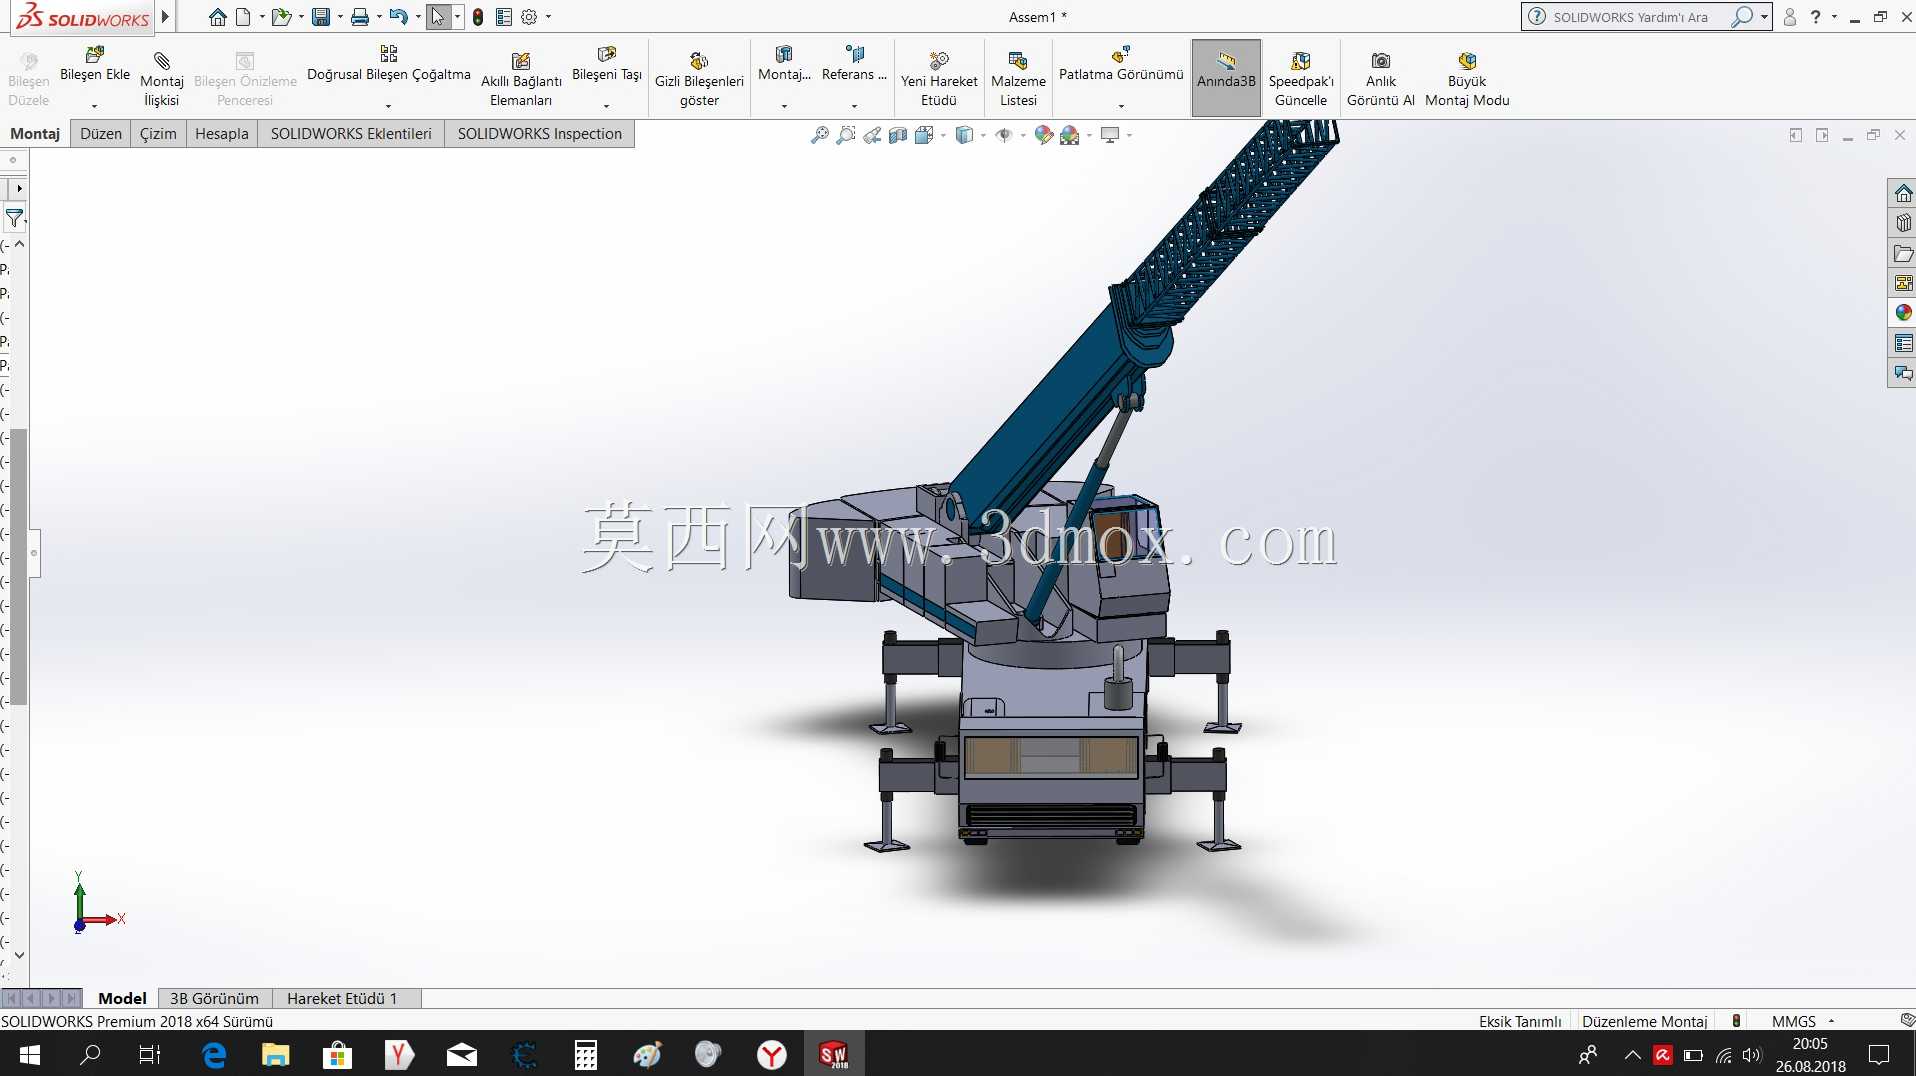Expand Montaj... dropdown arrow
This screenshot has height=1076, width=1916.
tap(784, 106)
